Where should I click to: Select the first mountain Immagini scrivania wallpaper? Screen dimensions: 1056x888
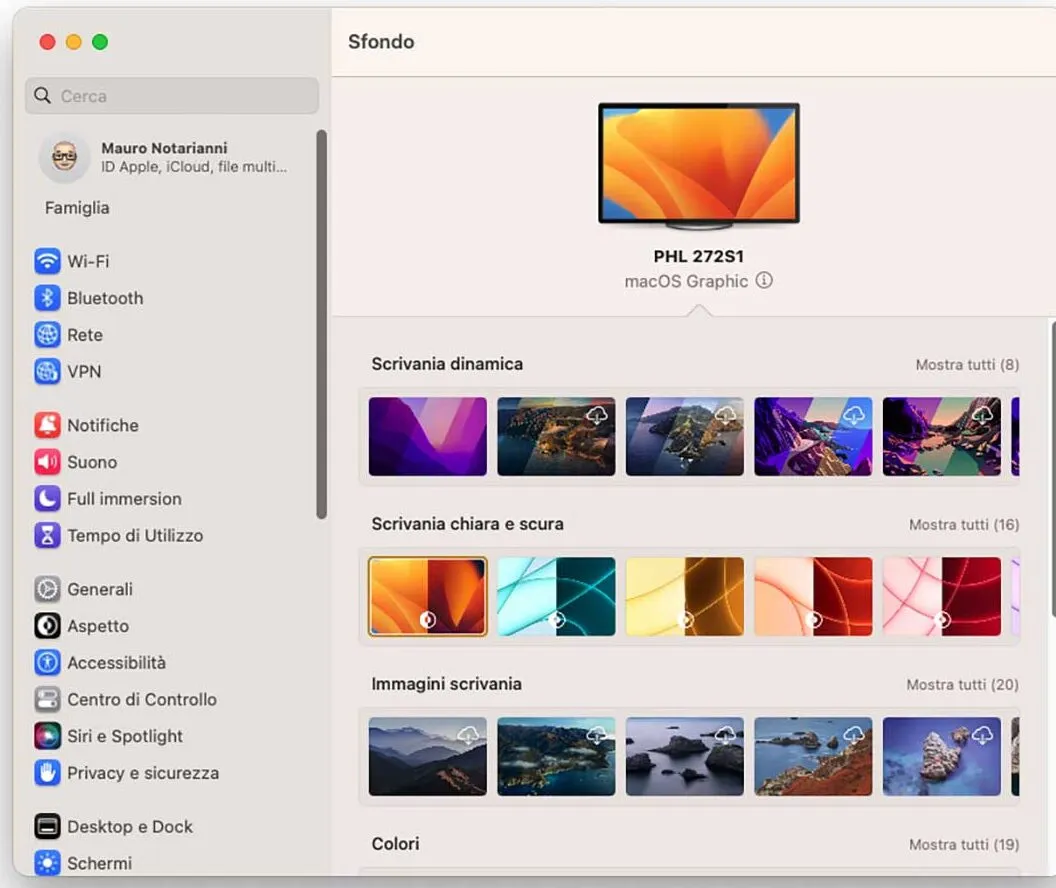(x=427, y=756)
